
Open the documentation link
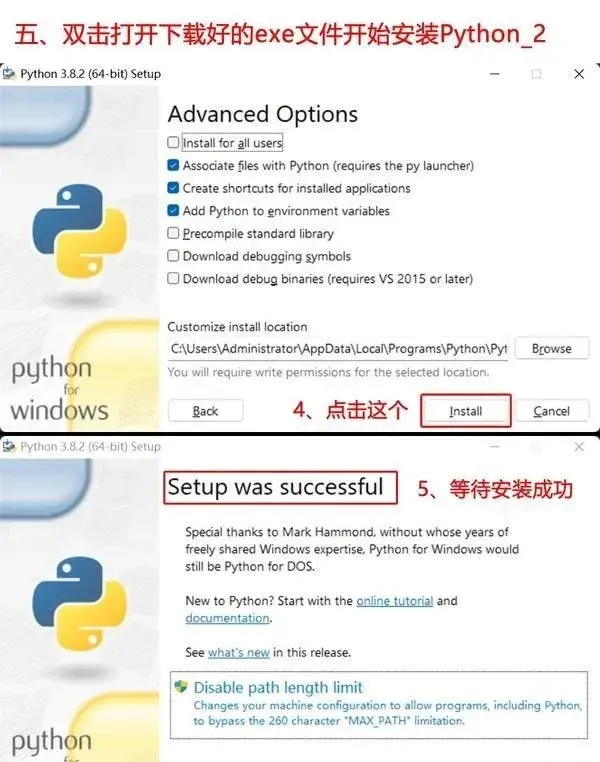(x=227, y=618)
